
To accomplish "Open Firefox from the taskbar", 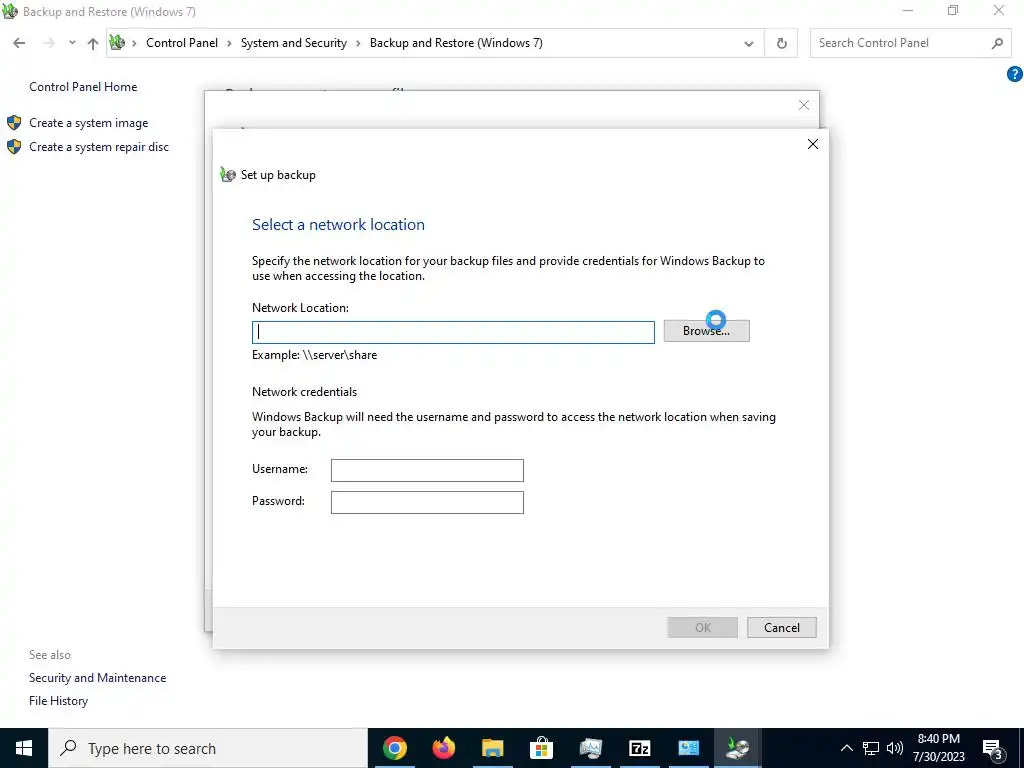I will tap(443, 748).
